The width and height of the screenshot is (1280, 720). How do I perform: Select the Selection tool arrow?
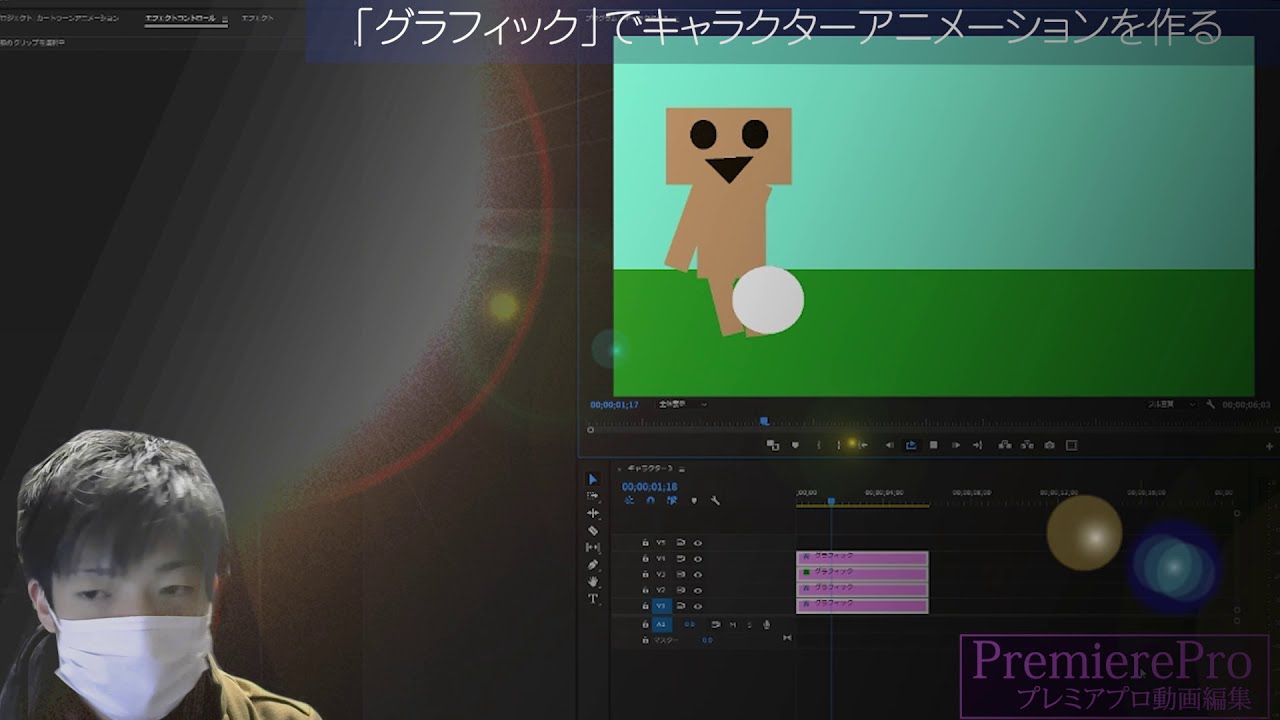[x=593, y=479]
